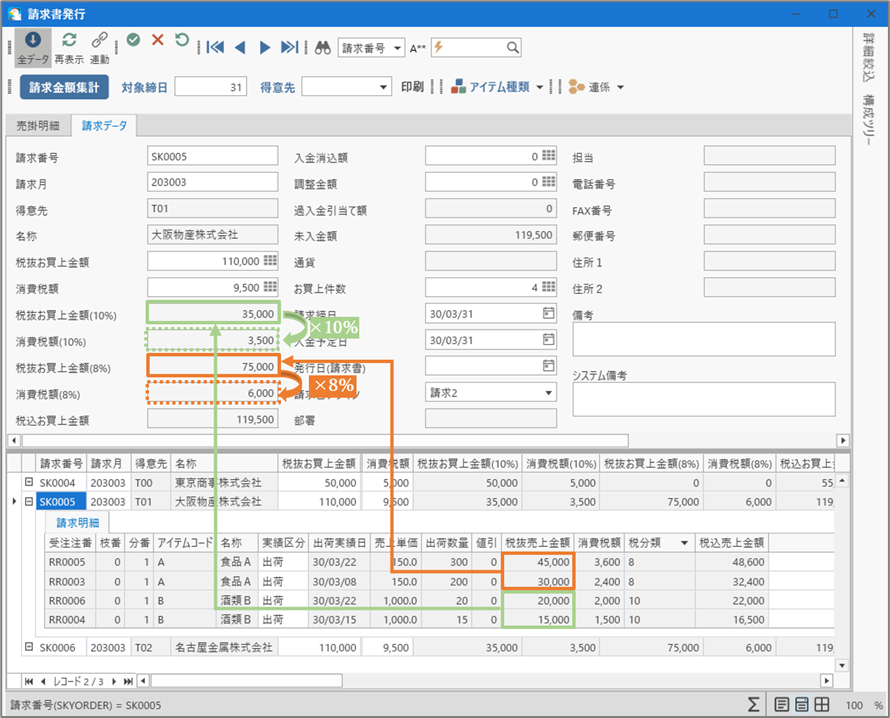This screenshot has height=718, width=890.
Task: Select the 請求明細 sub-tab
Action: [77, 522]
